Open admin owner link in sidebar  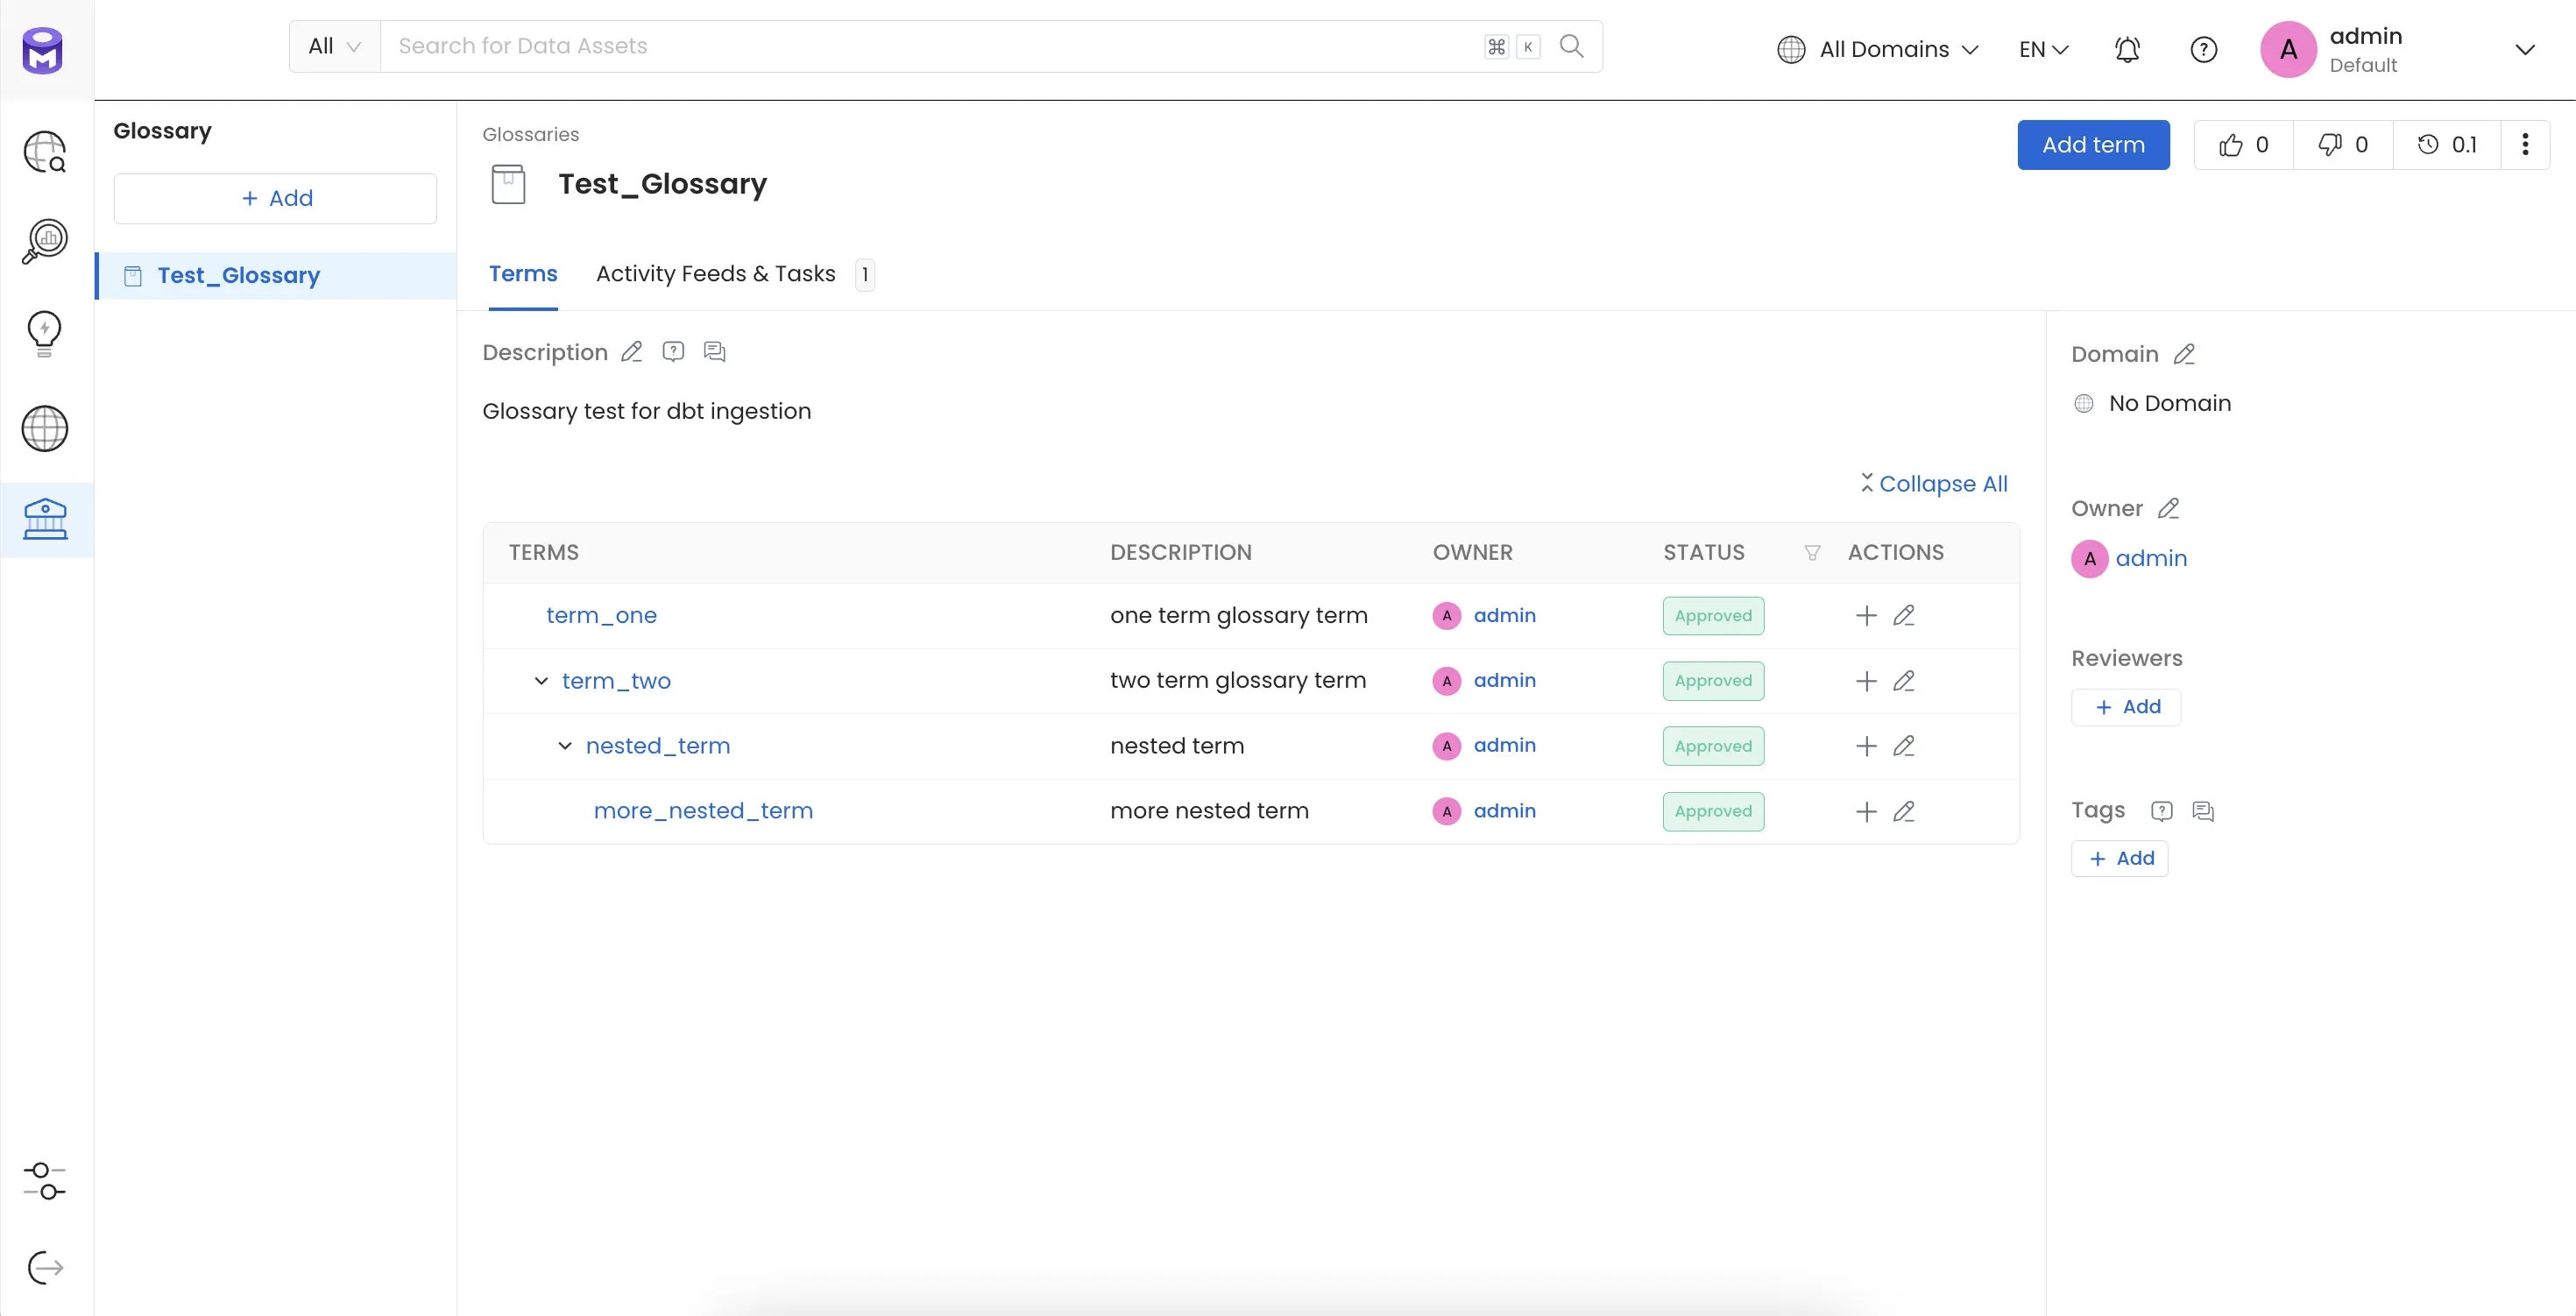pos(2151,559)
